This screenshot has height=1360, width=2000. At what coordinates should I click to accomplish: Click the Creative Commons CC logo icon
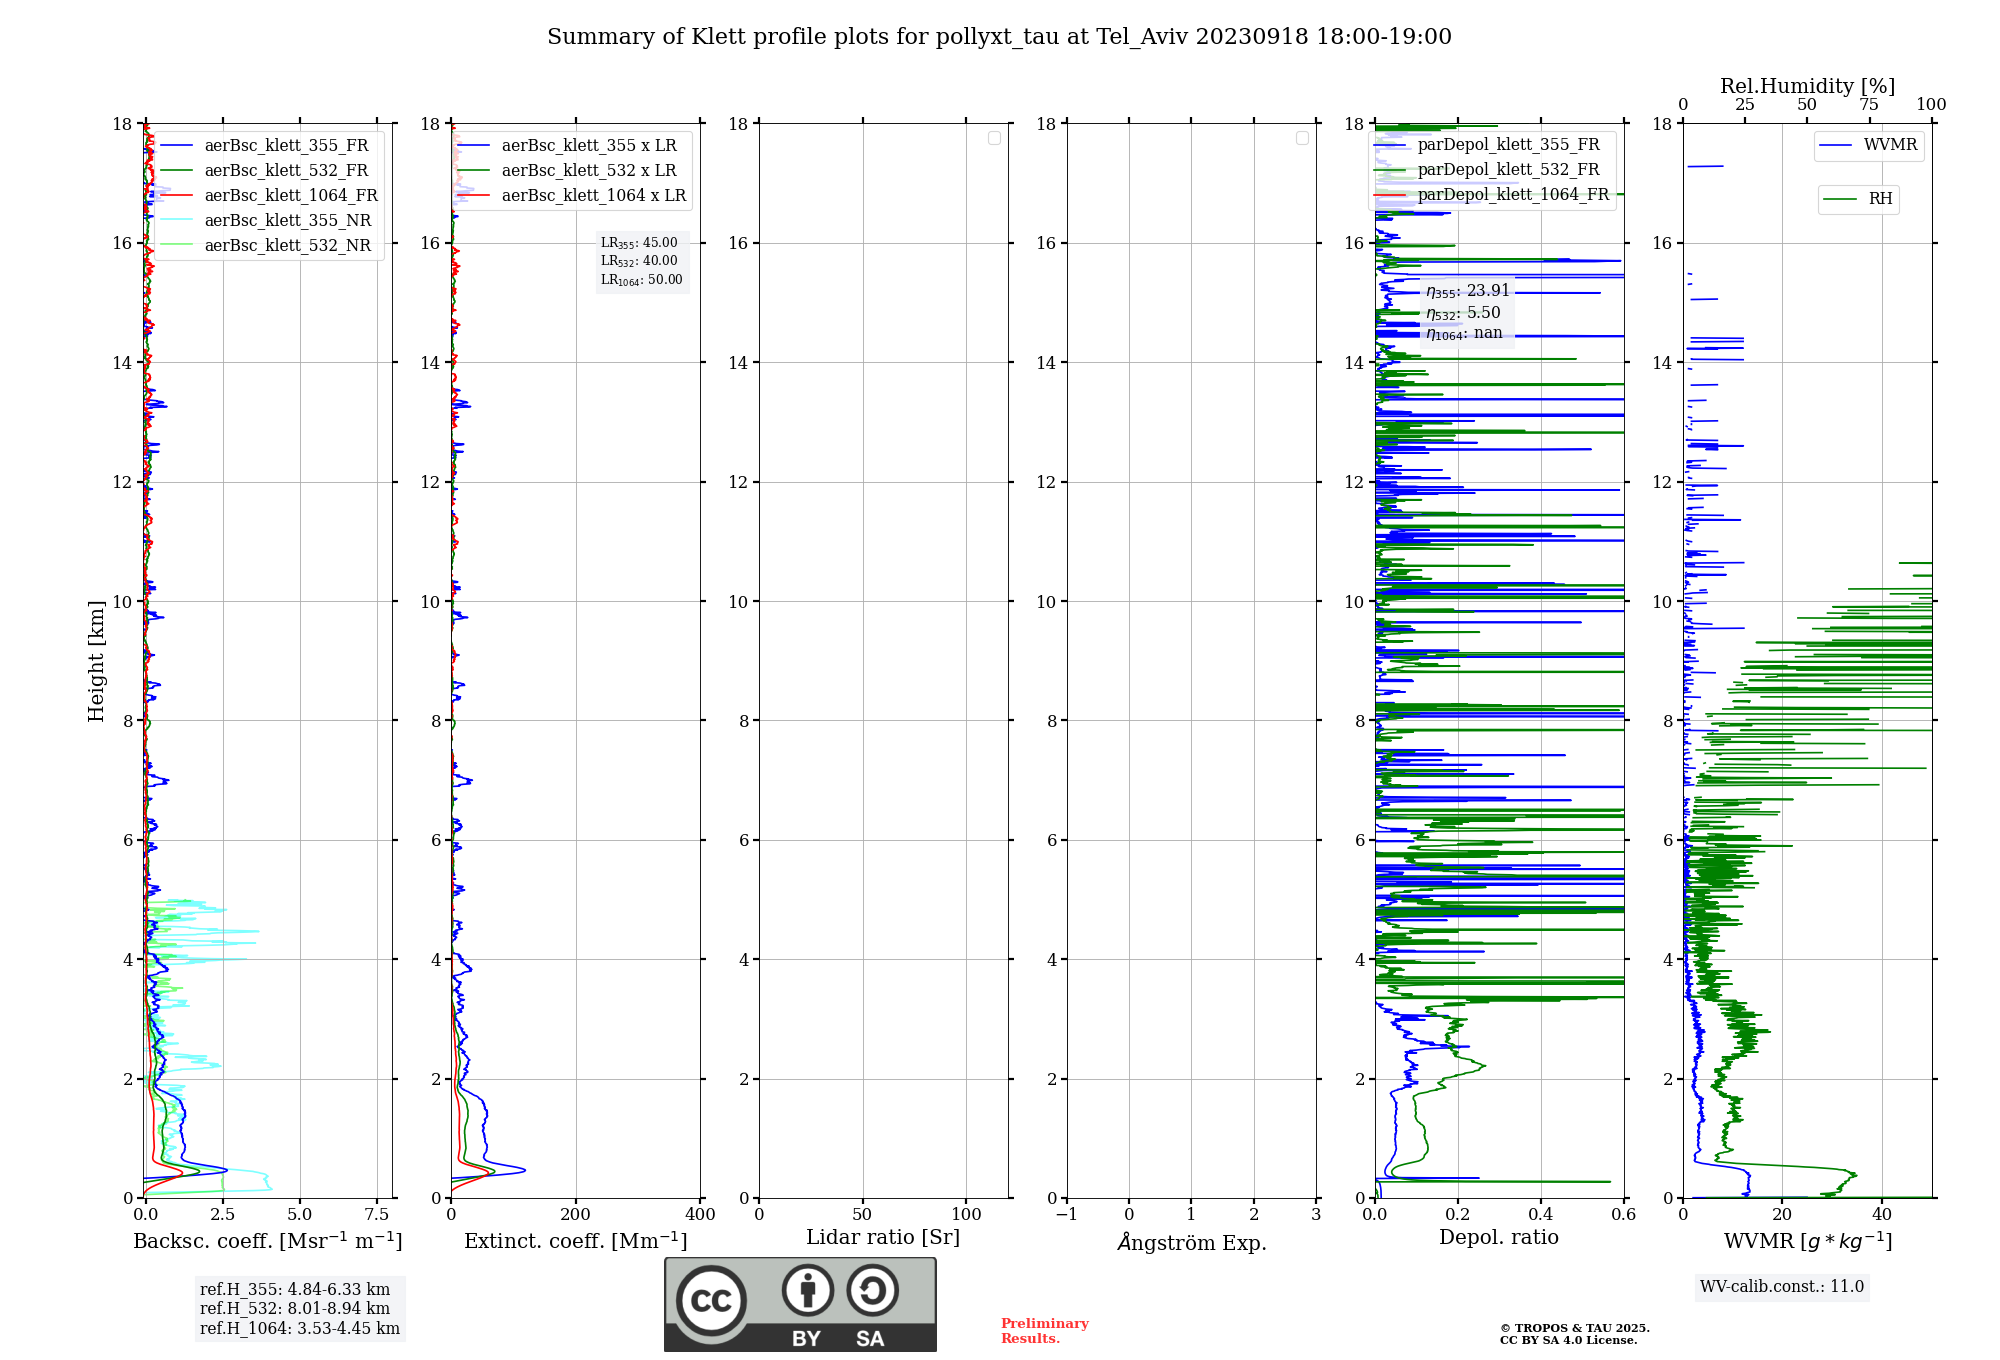(711, 1301)
